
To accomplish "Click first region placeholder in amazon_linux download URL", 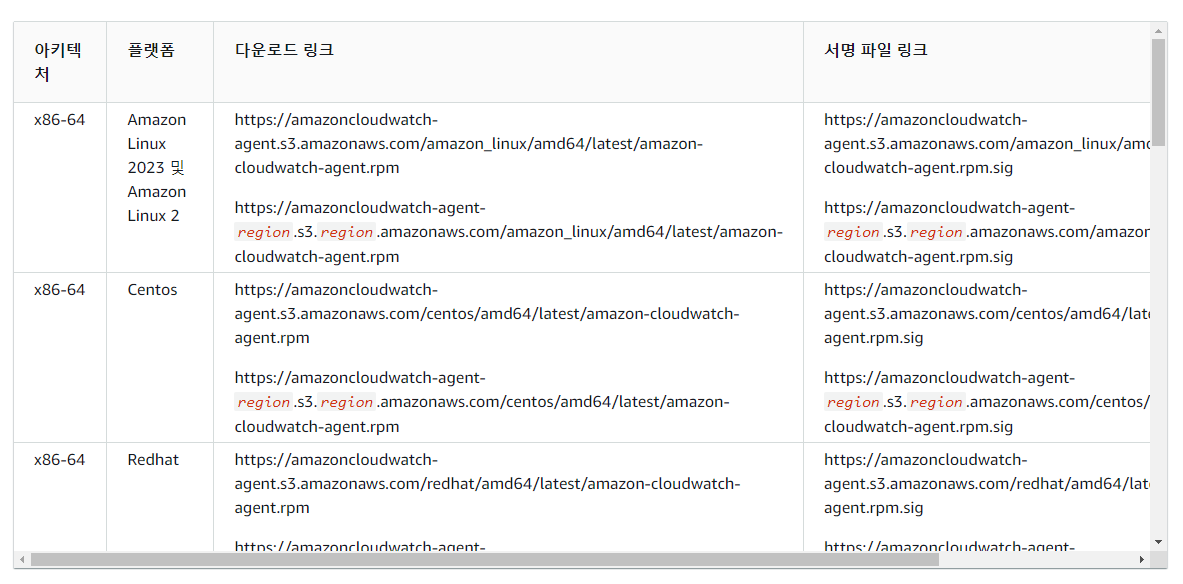I will pos(263,232).
